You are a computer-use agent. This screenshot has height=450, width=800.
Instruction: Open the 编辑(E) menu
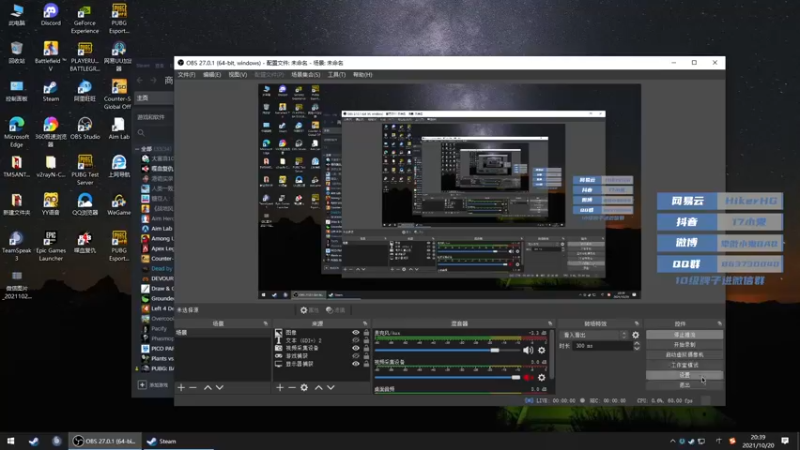(x=212, y=74)
